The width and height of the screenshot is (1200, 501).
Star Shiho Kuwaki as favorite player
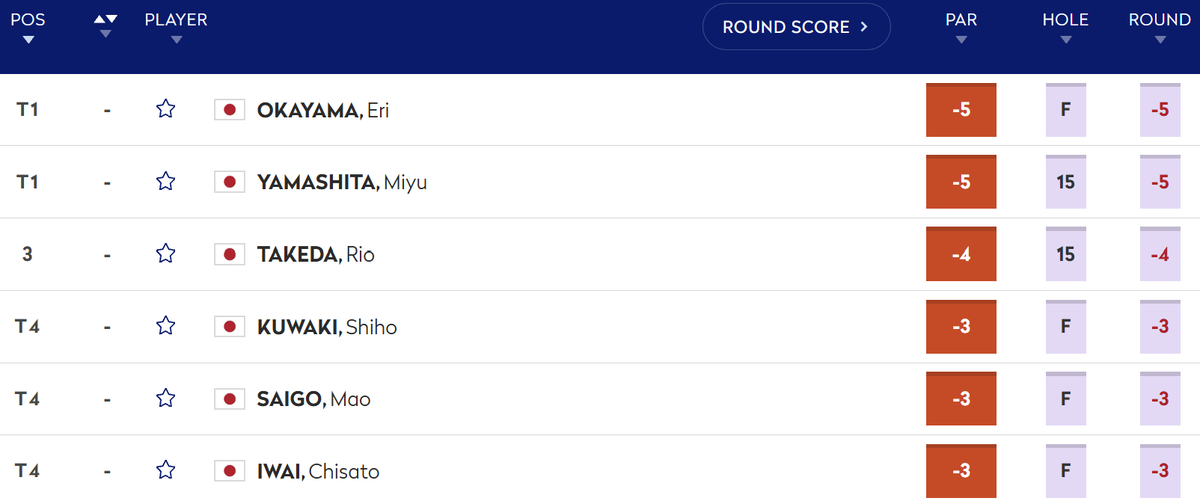tap(166, 326)
